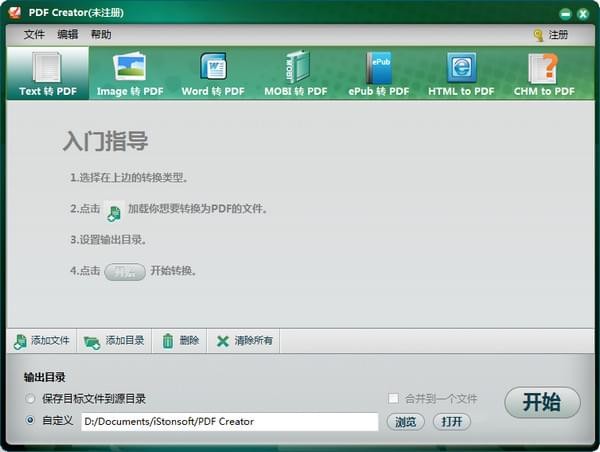
Task: Tick the 合并到一个文件 checkbox
Action: [x=393, y=398]
